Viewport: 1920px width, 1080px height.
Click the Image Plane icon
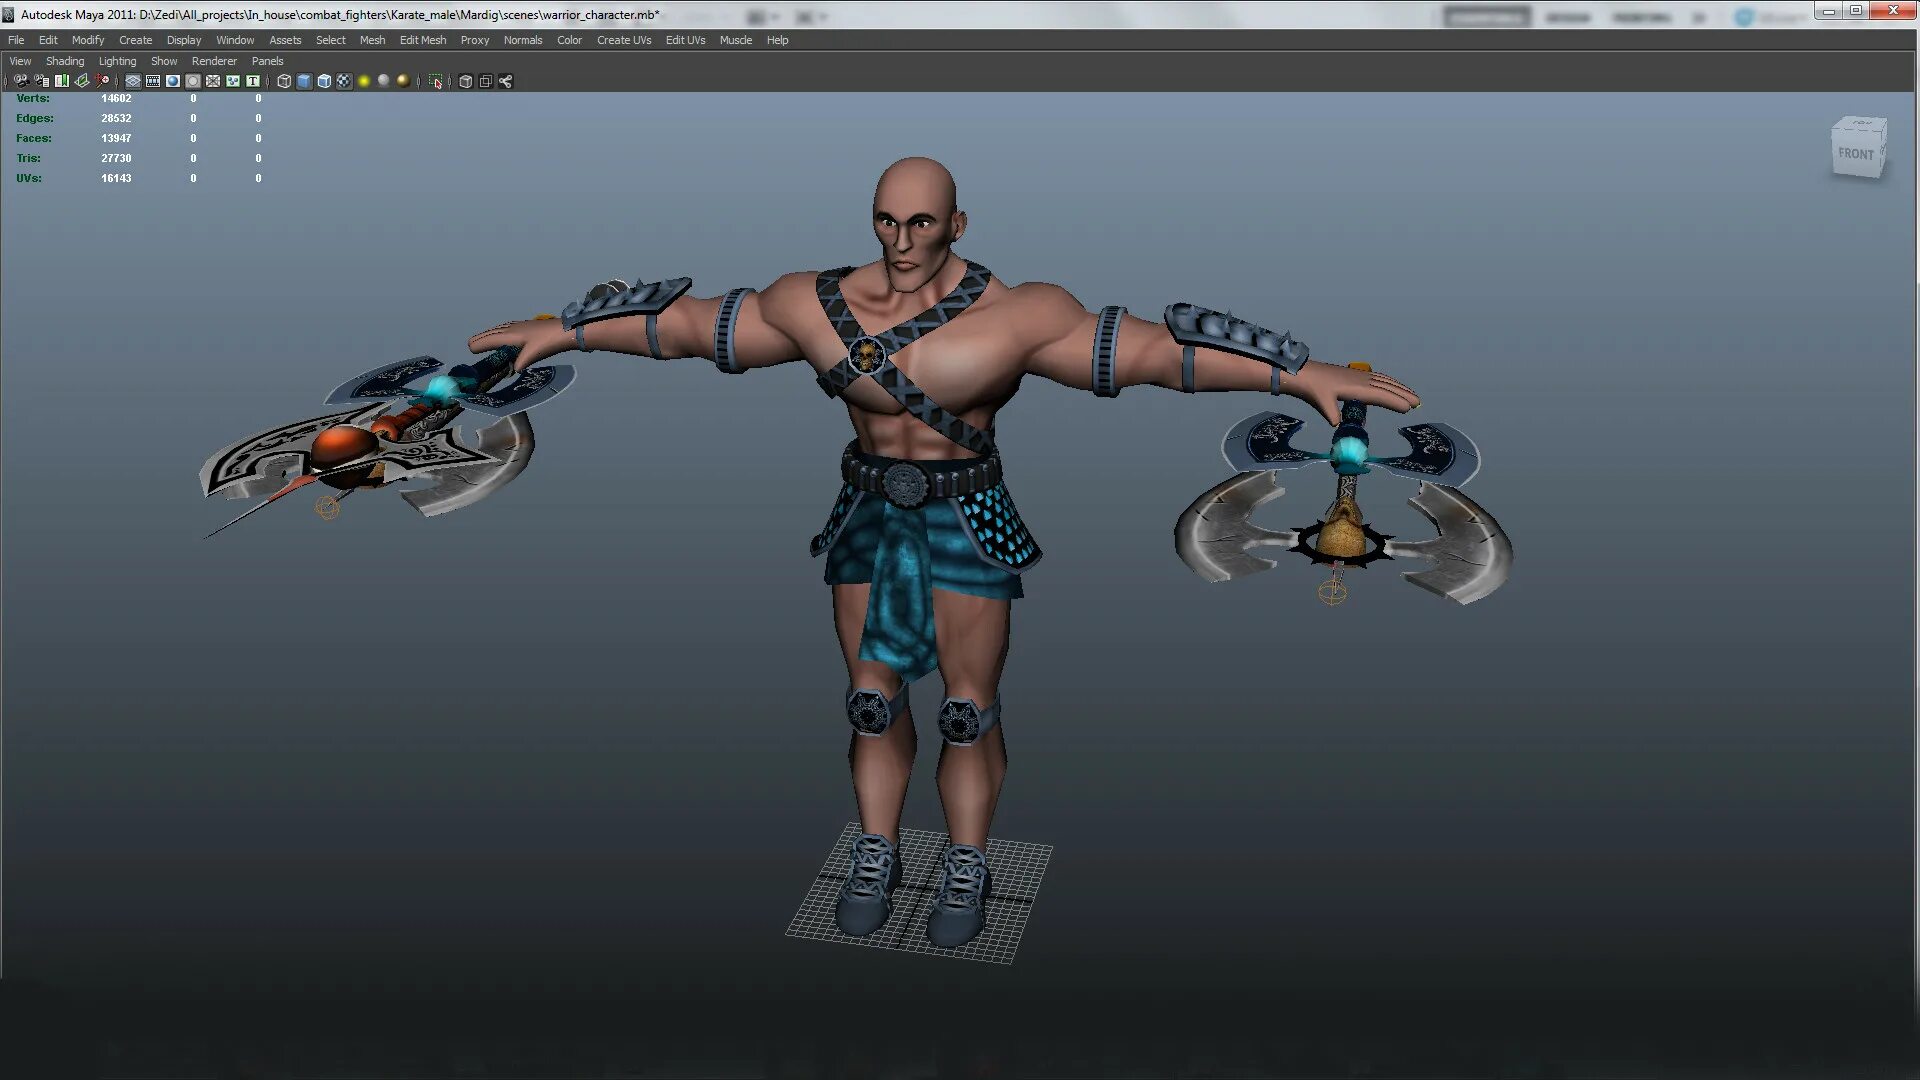[x=82, y=81]
